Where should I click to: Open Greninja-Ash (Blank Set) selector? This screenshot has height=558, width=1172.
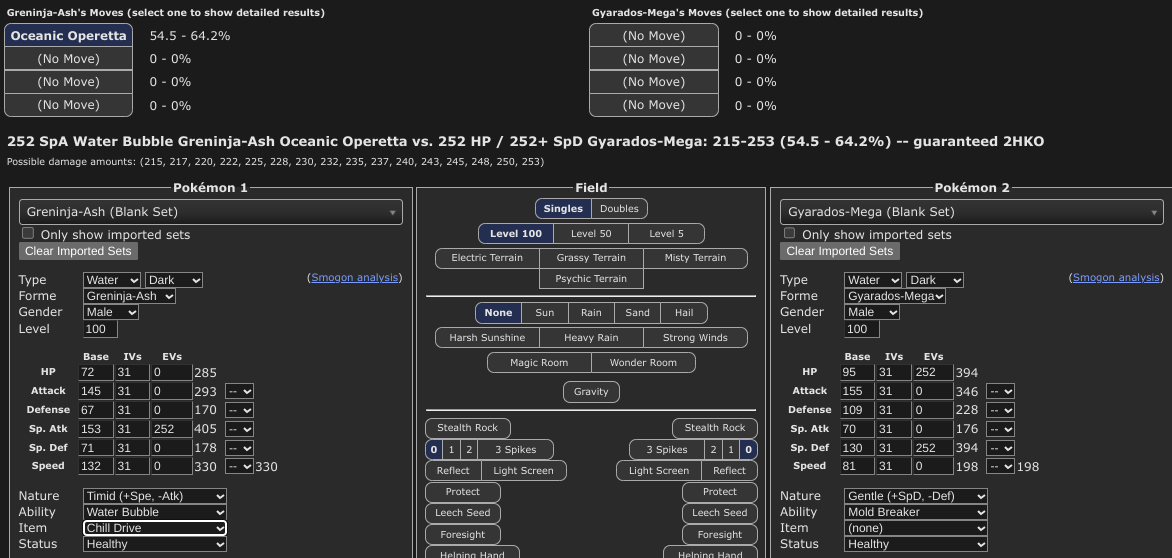coord(211,212)
